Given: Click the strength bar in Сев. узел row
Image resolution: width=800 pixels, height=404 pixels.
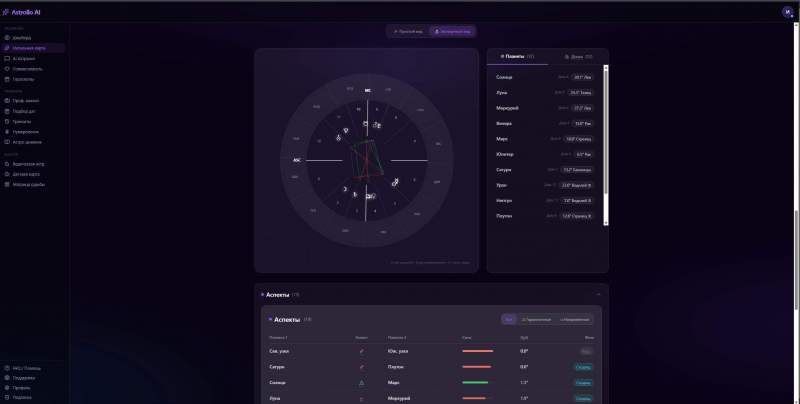Looking at the screenshot, I should click(478, 351).
